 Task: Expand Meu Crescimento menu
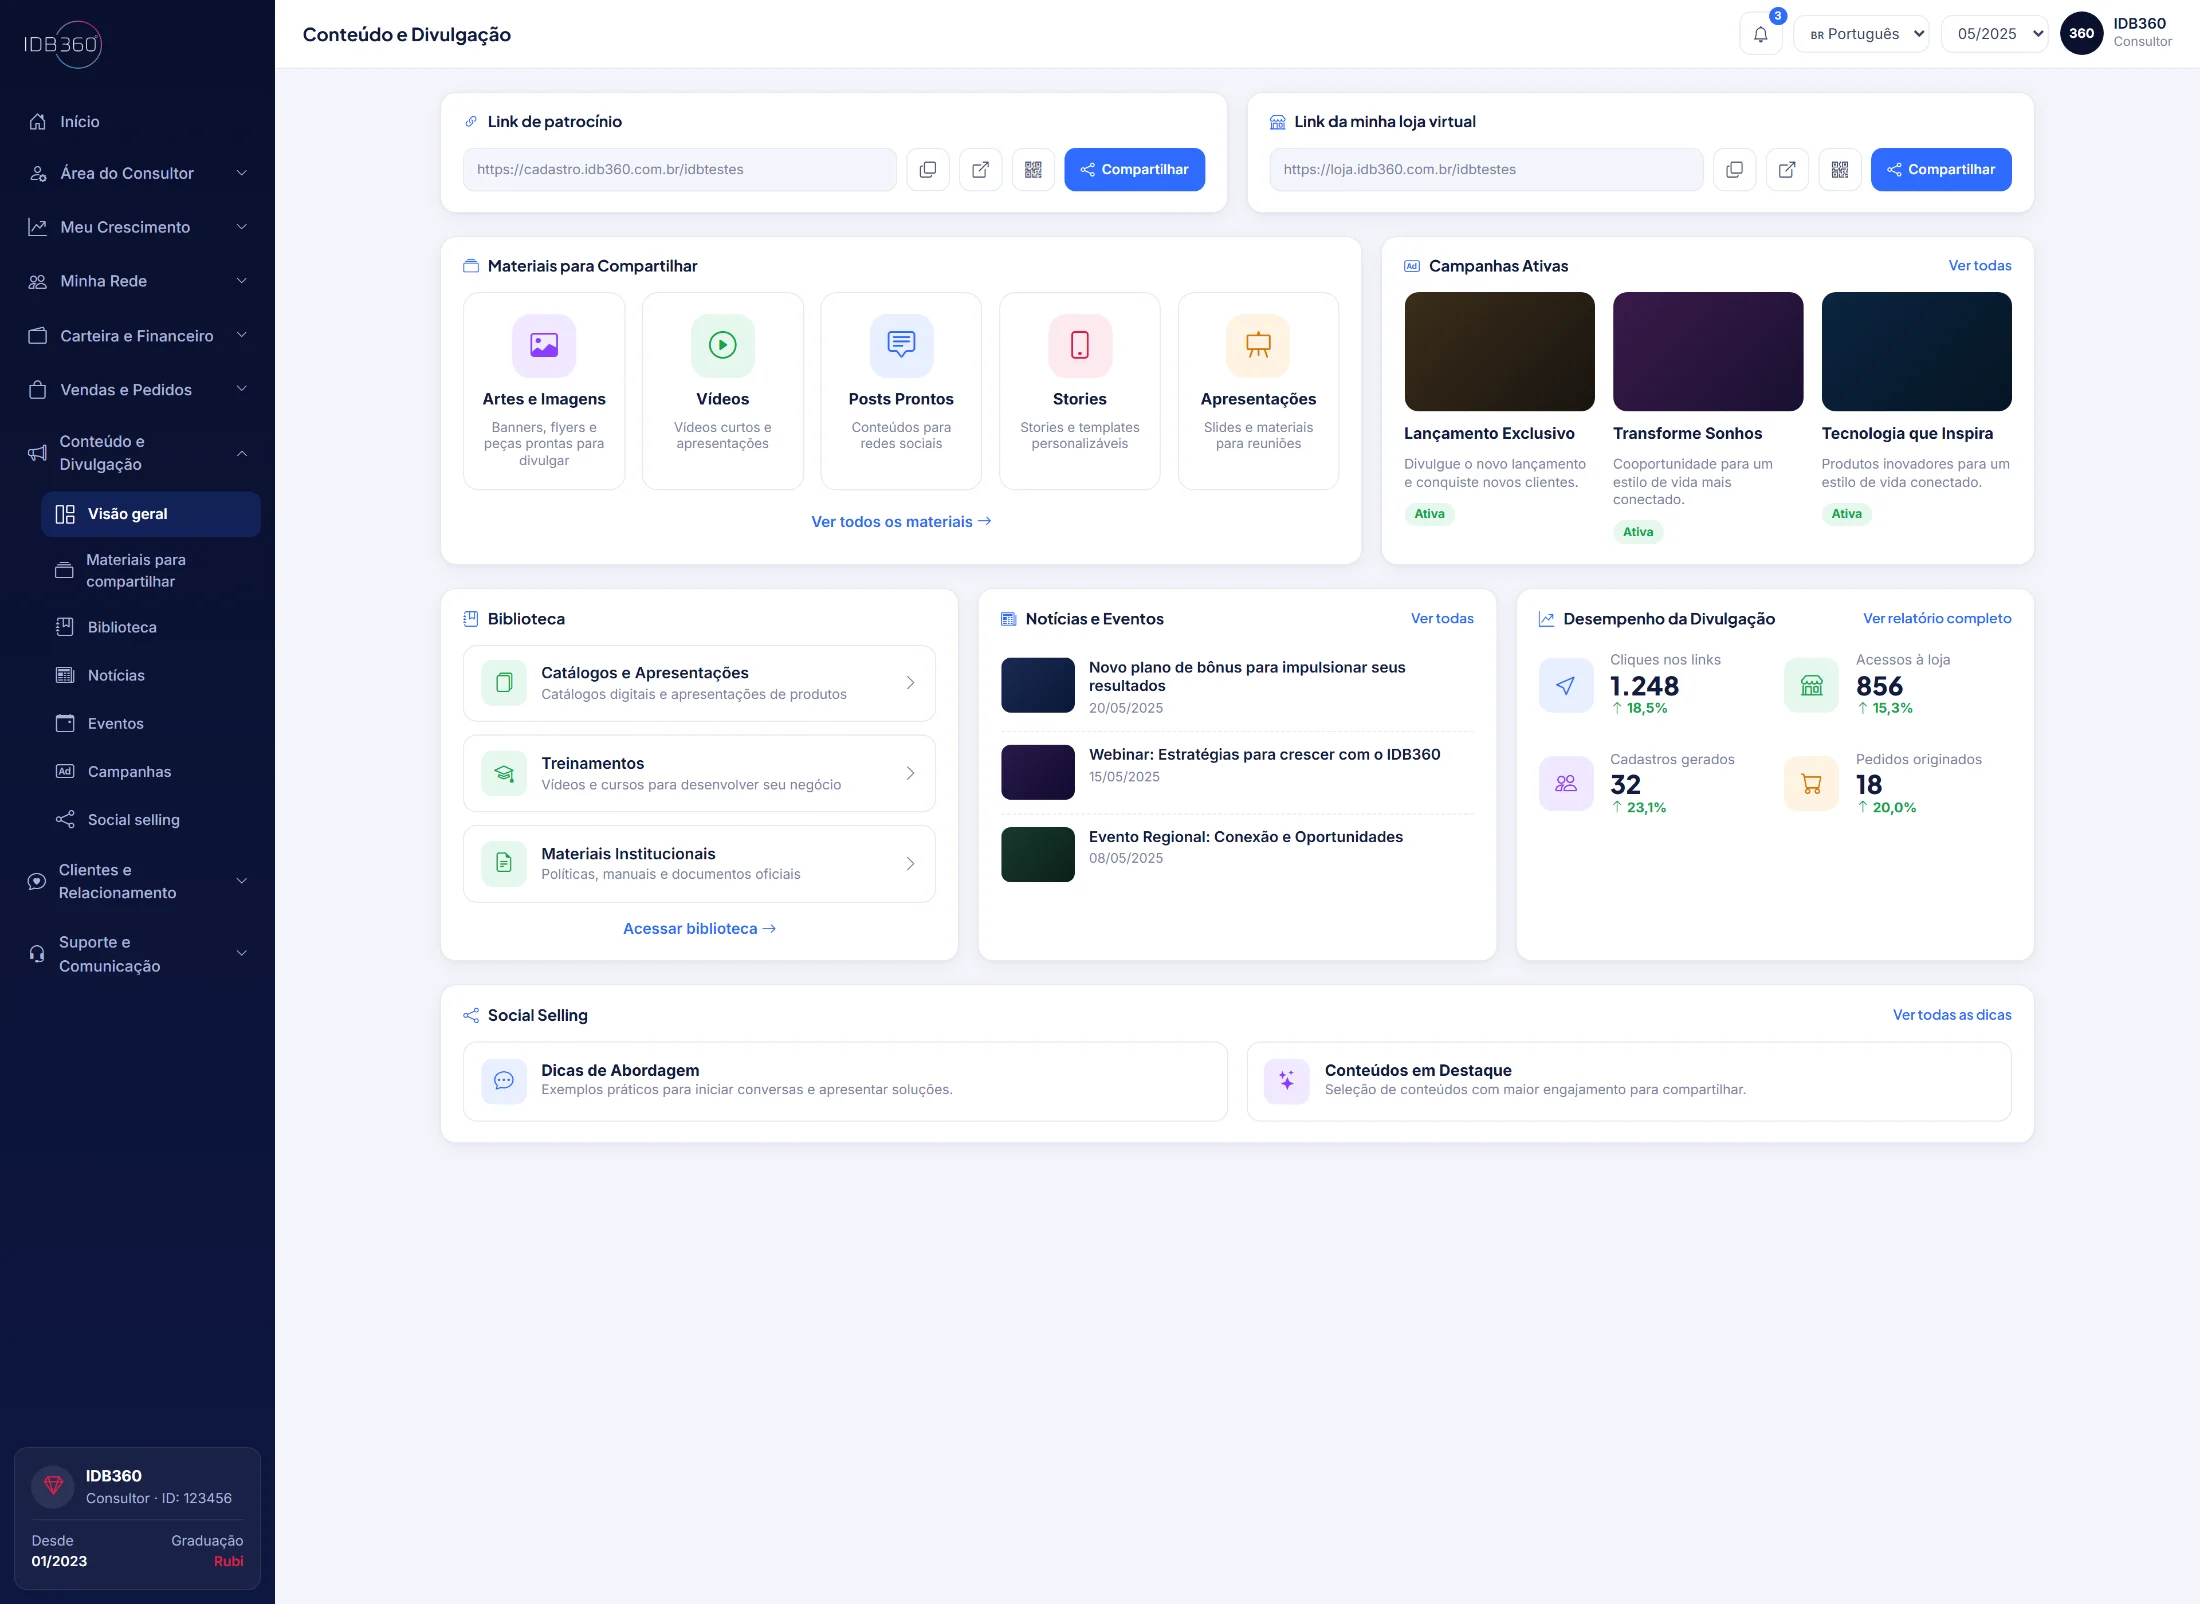tap(137, 227)
